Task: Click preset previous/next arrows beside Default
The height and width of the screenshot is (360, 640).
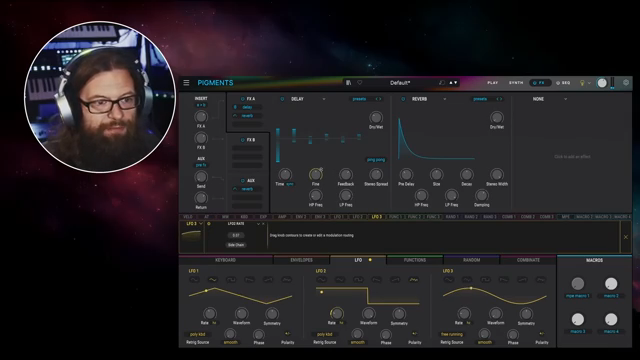Action: pos(453,83)
